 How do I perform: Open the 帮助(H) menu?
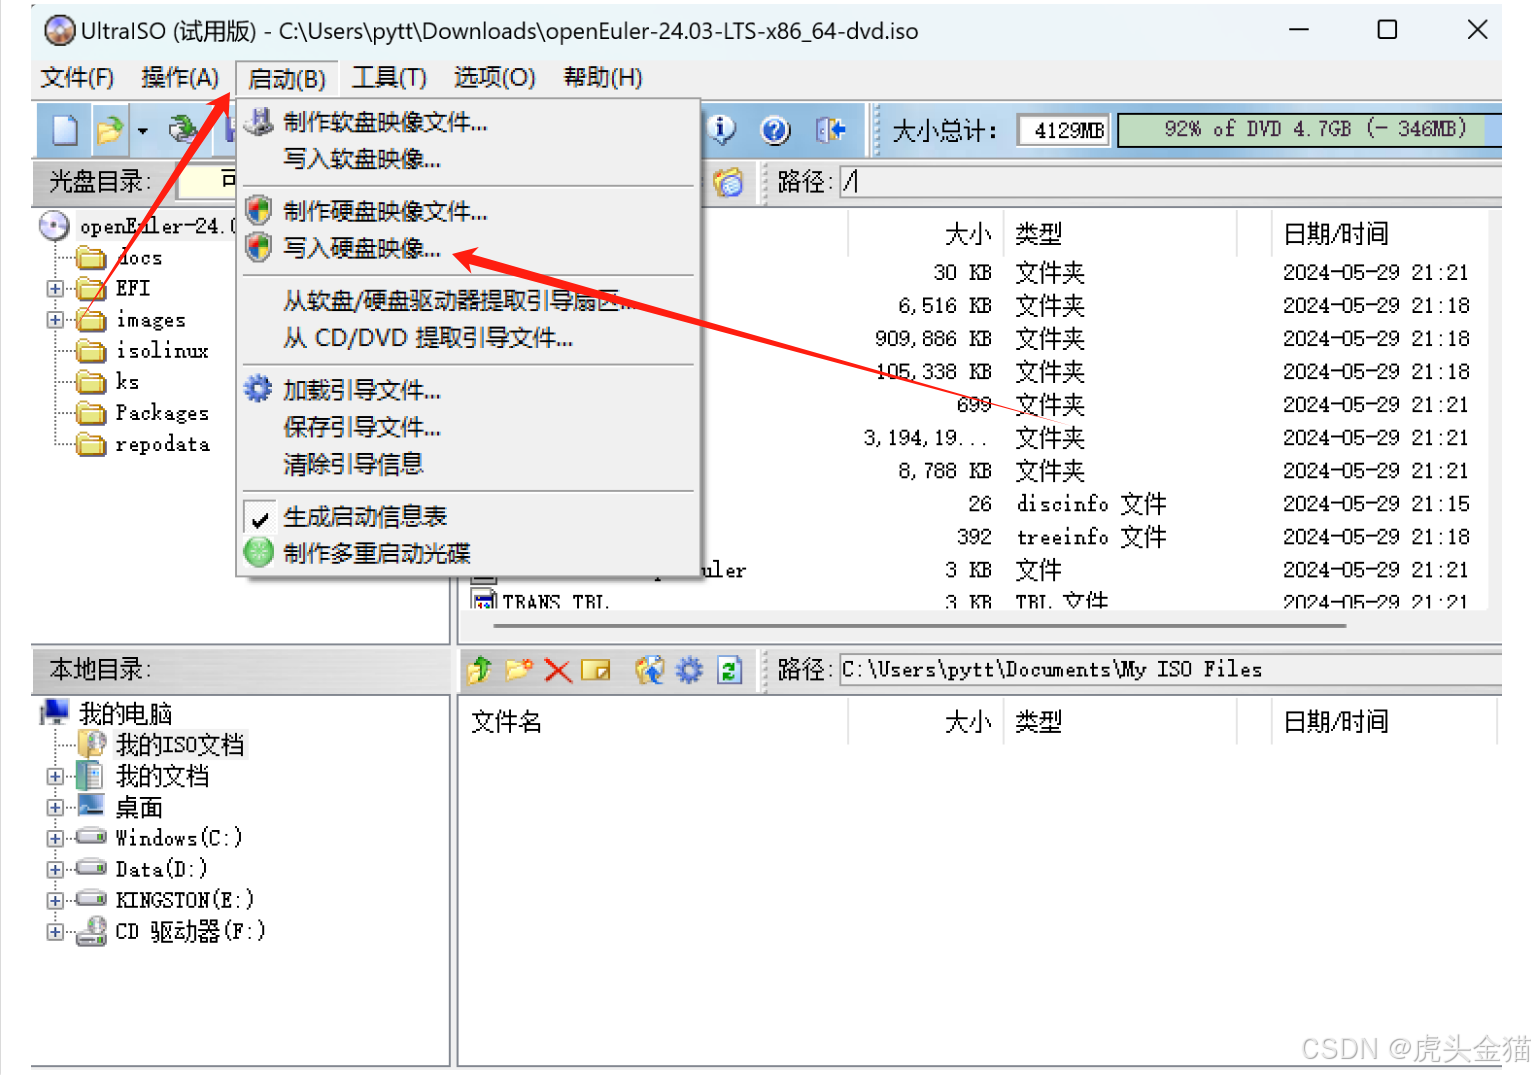coord(603,77)
